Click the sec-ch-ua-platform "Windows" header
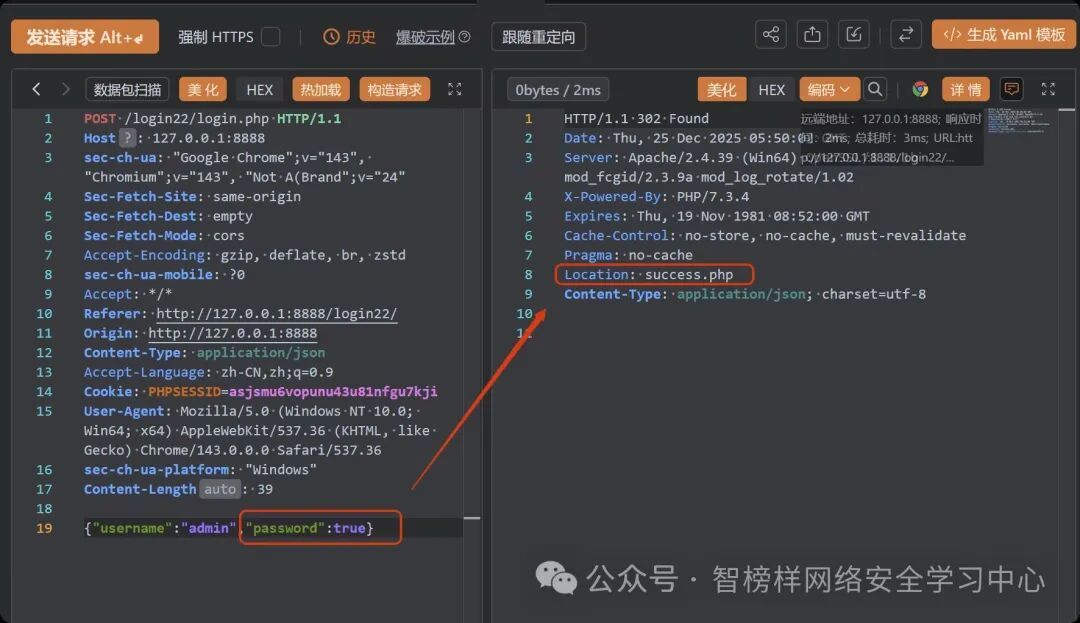 (x=200, y=469)
